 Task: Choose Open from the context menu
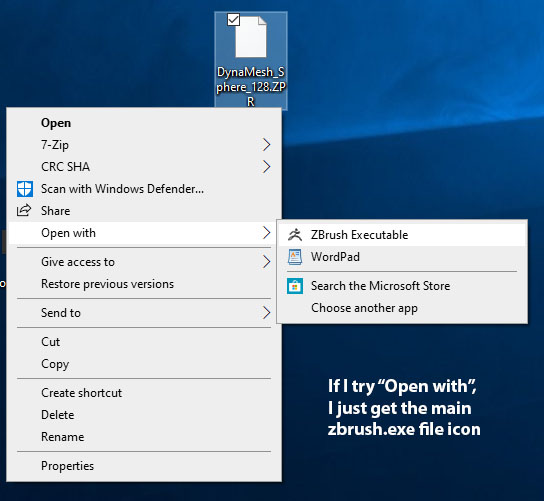pyautogui.click(x=144, y=123)
